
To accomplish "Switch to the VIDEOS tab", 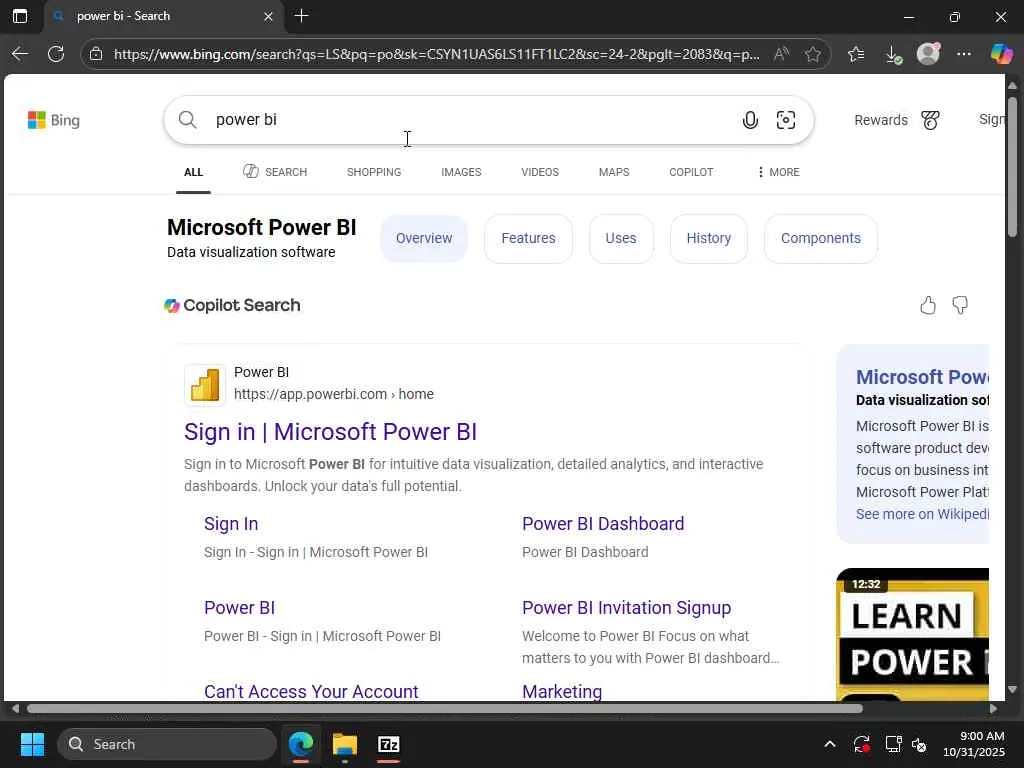I will [540, 172].
